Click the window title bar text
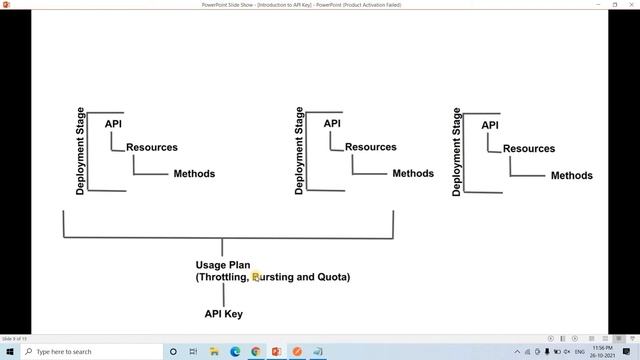640x360 pixels. point(302,5)
